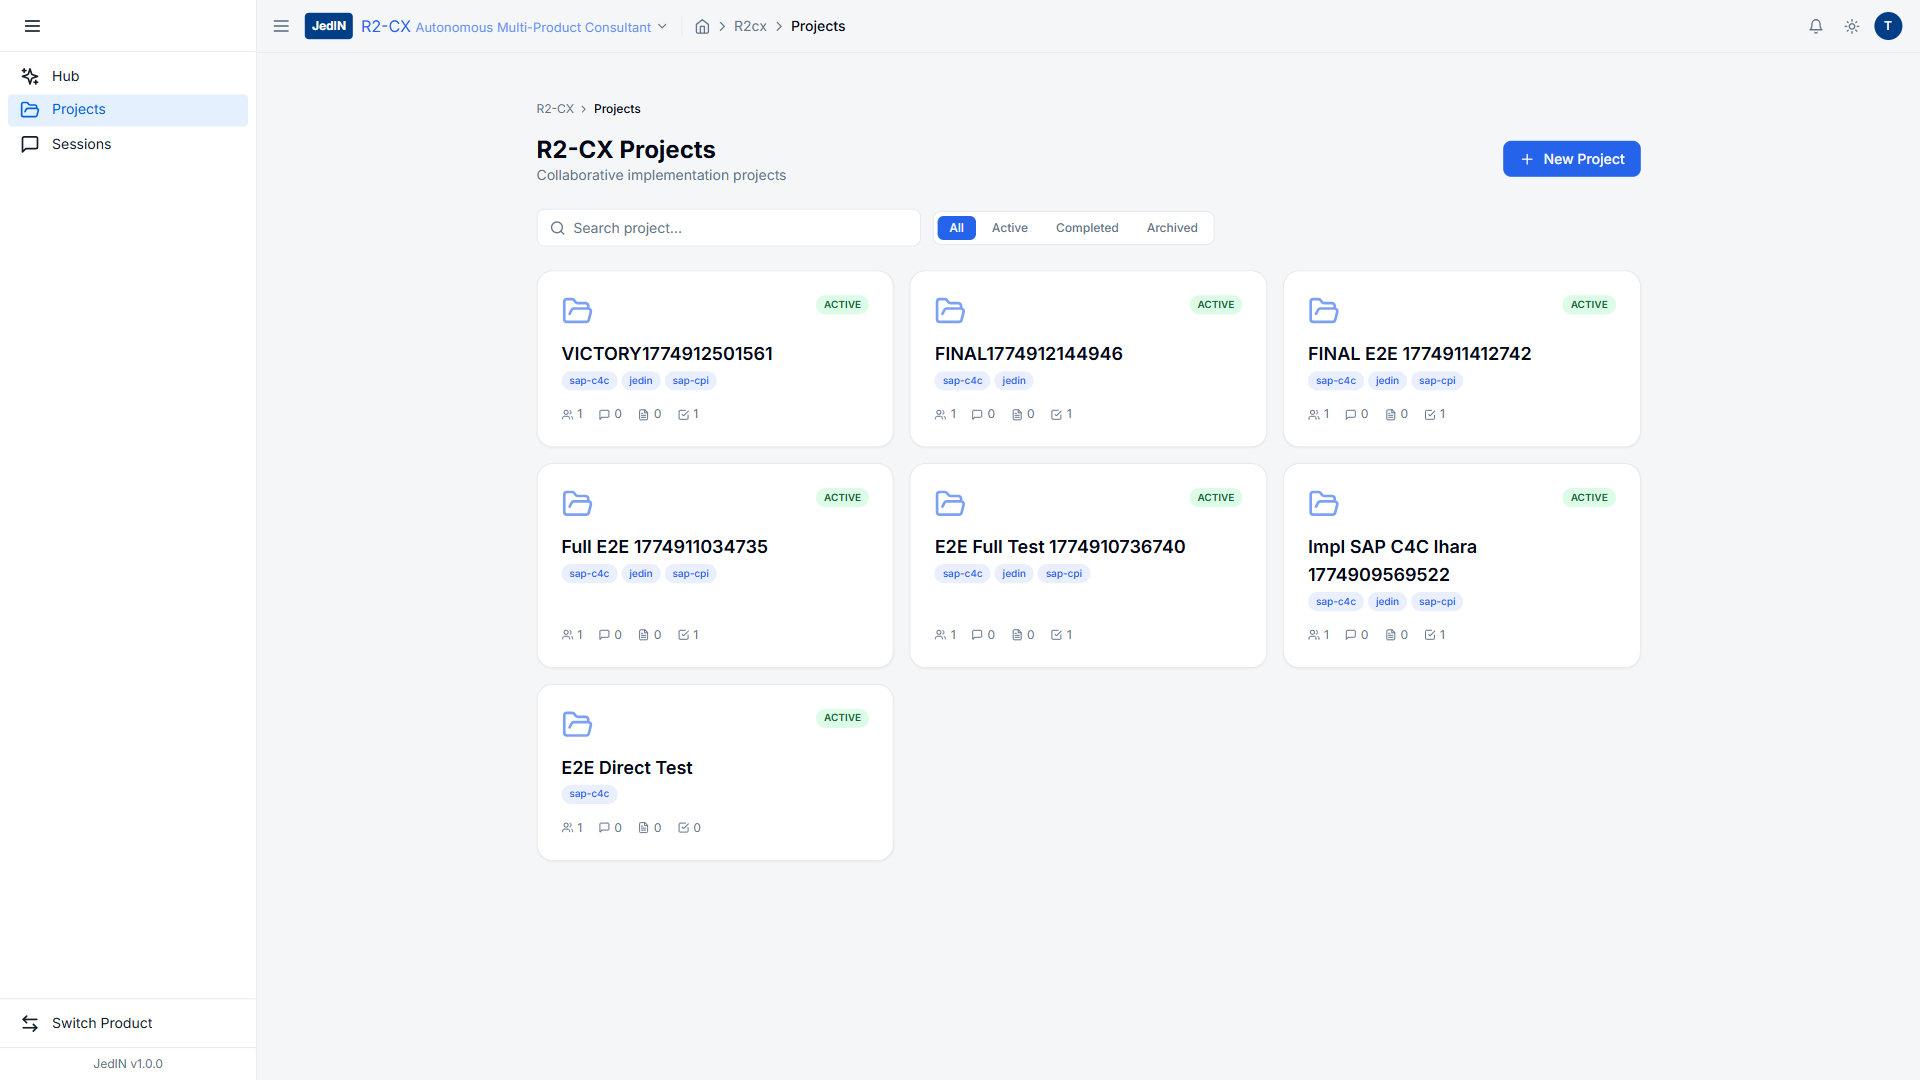
Task: Toggle the light/dark theme sun icon
Action: pyautogui.click(x=1852, y=27)
